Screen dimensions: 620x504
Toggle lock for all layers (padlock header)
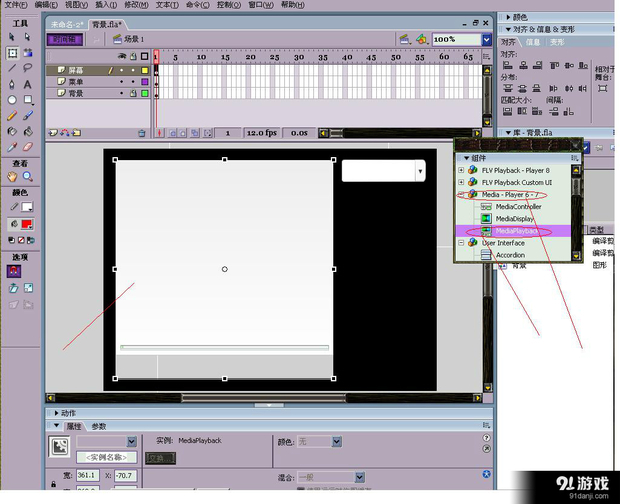click(134, 57)
